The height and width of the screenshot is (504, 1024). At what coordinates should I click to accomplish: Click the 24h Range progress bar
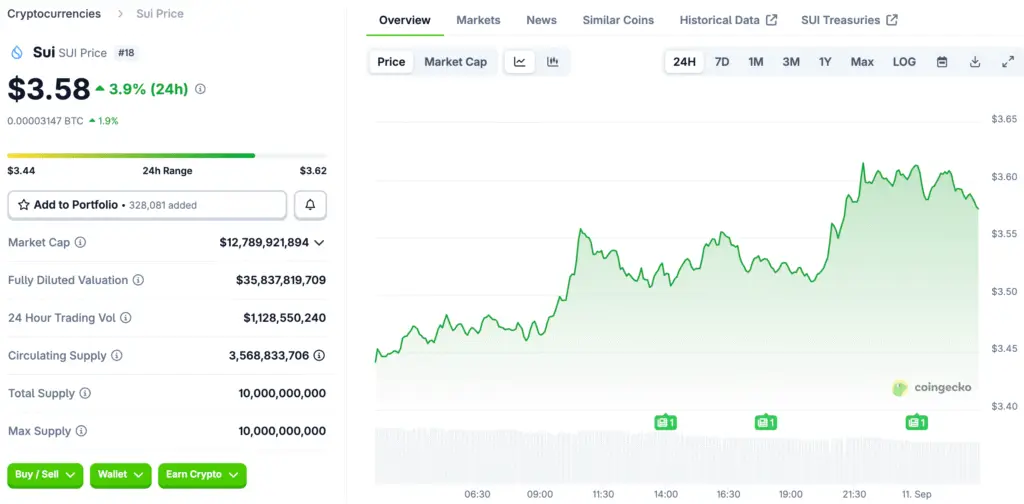point(167,155)
